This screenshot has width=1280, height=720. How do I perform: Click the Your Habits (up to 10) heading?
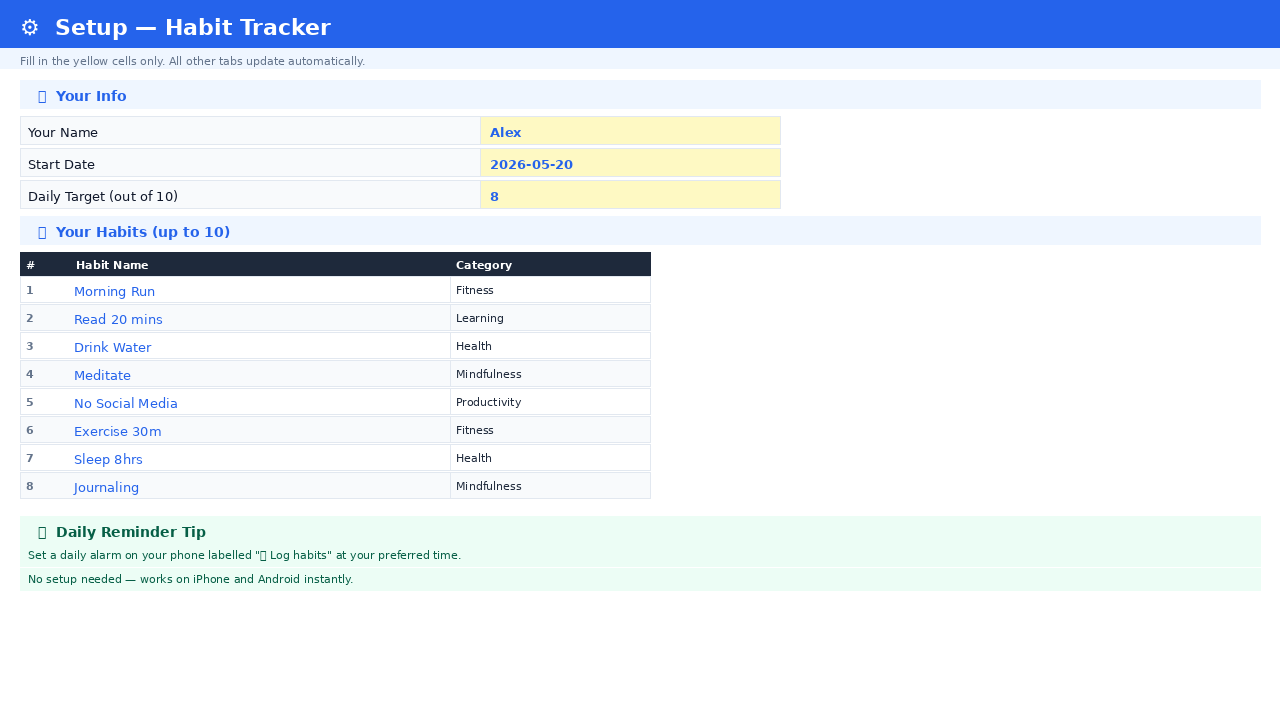click(143, 232)
